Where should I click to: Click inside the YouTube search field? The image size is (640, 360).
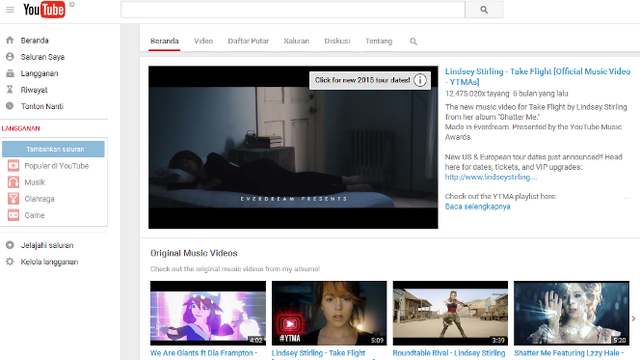pos(293,9)
